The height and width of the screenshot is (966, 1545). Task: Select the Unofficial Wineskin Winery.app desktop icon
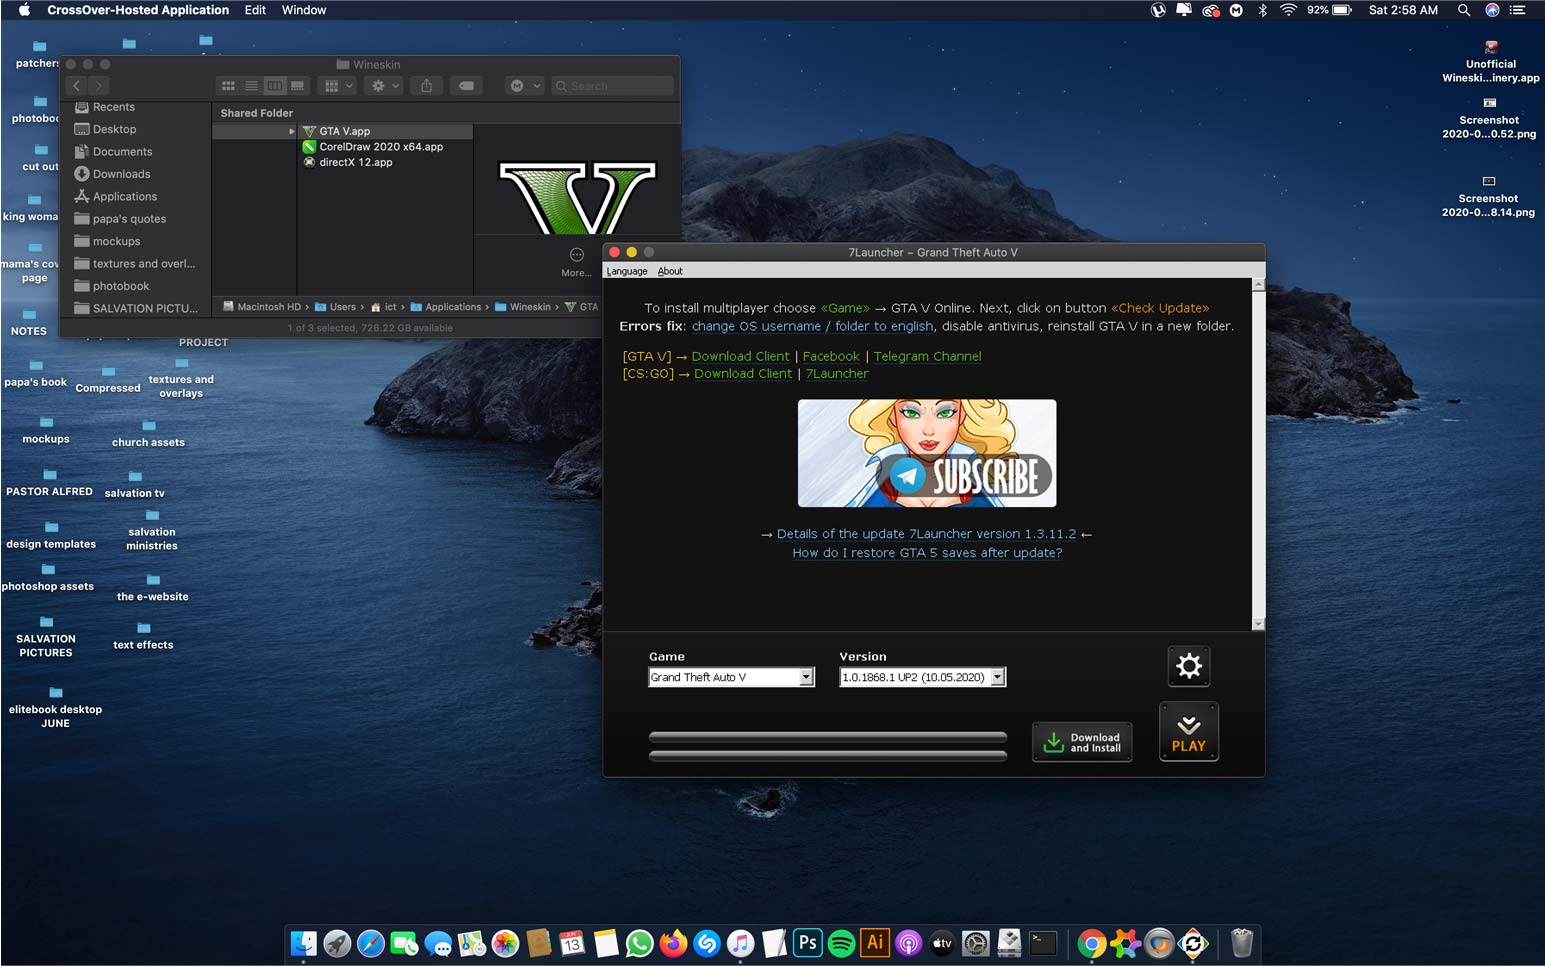pos(1490,62)
